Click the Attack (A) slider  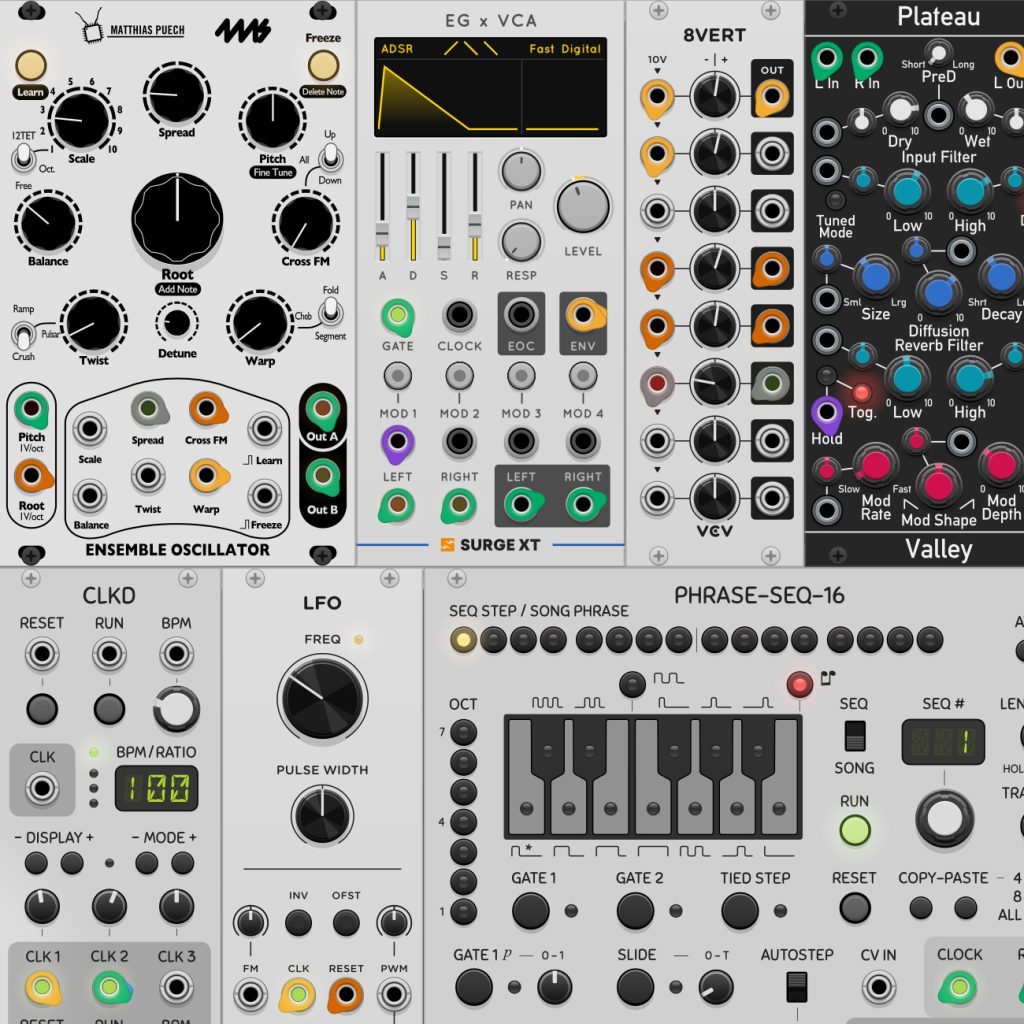tap(382, 207)
